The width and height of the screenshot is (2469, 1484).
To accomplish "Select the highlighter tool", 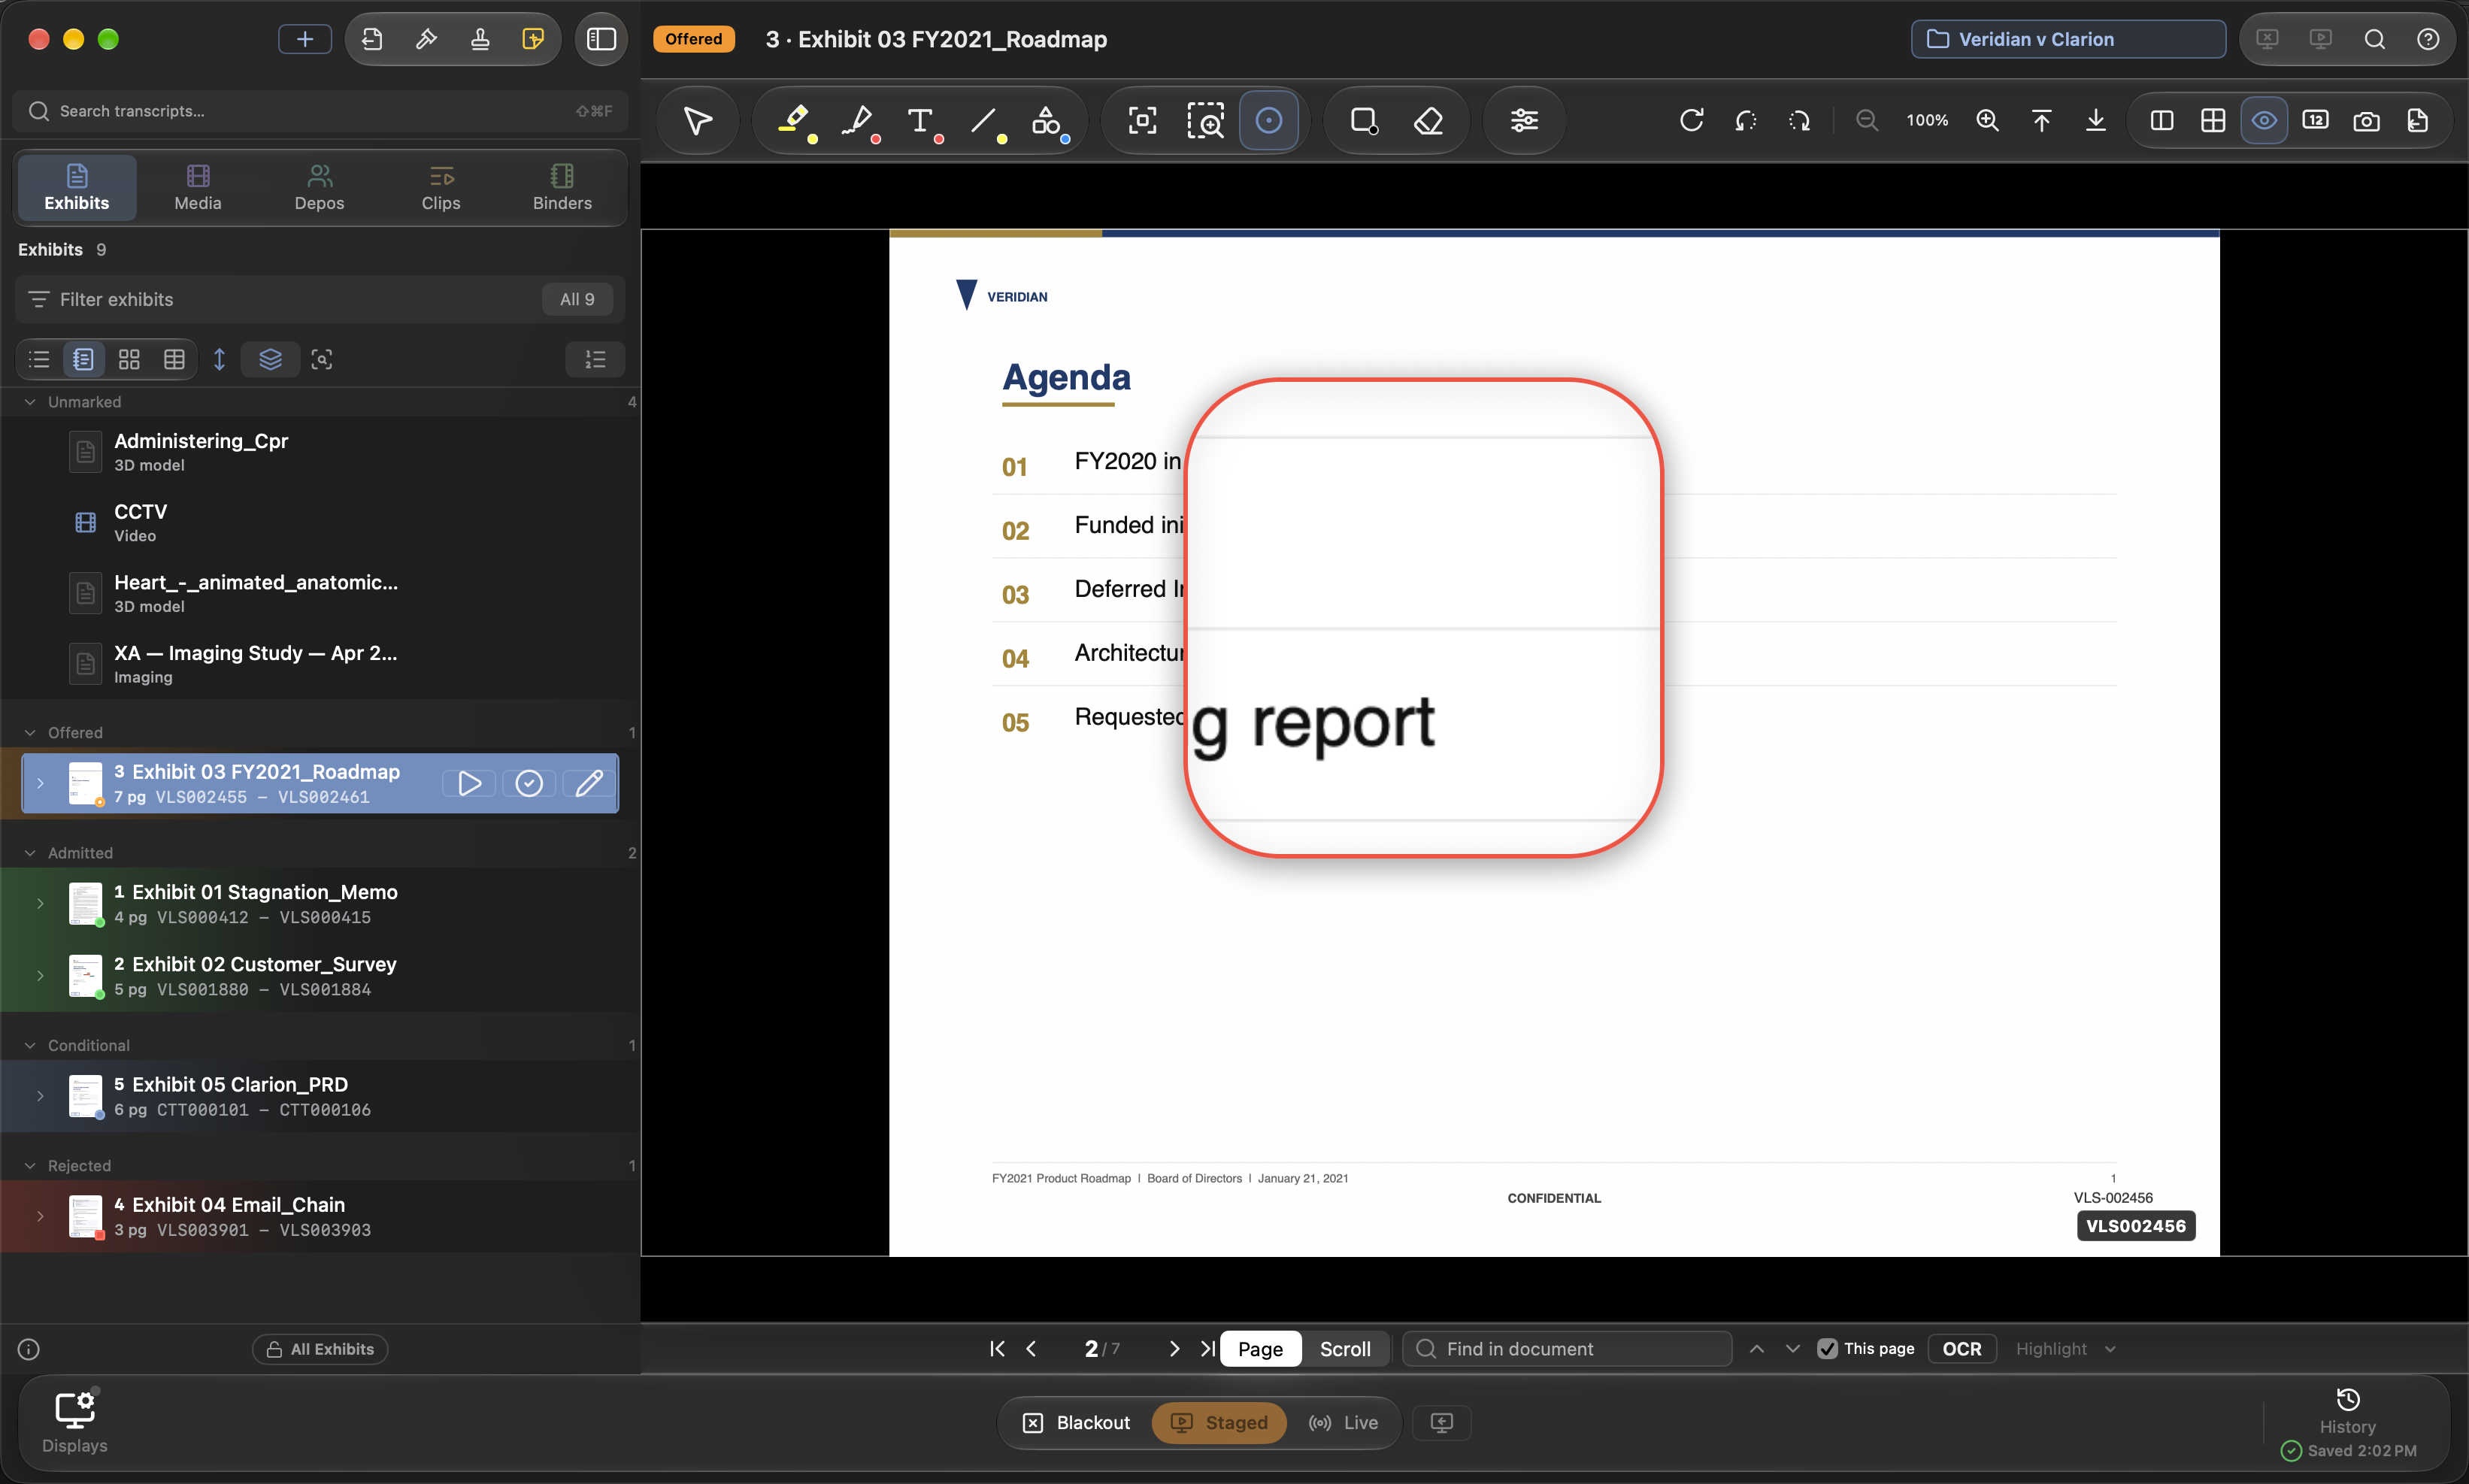I will point(795,121).
